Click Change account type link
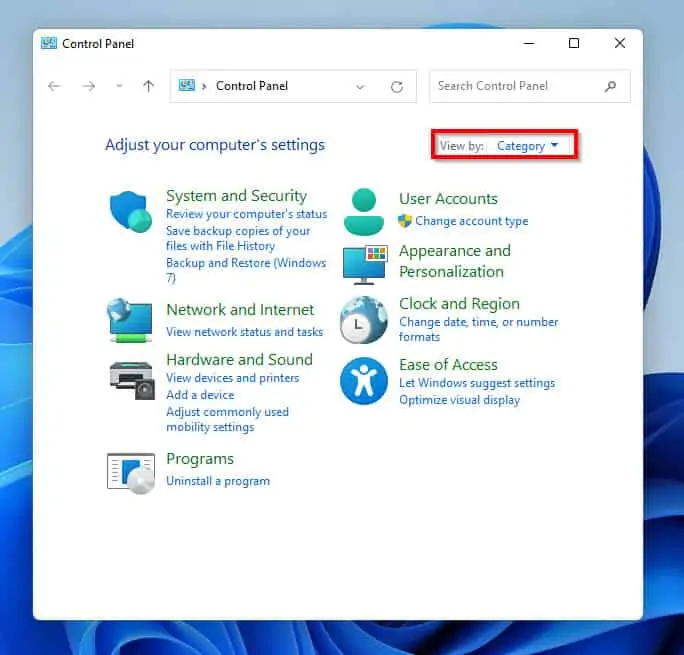 click(472, 221)
